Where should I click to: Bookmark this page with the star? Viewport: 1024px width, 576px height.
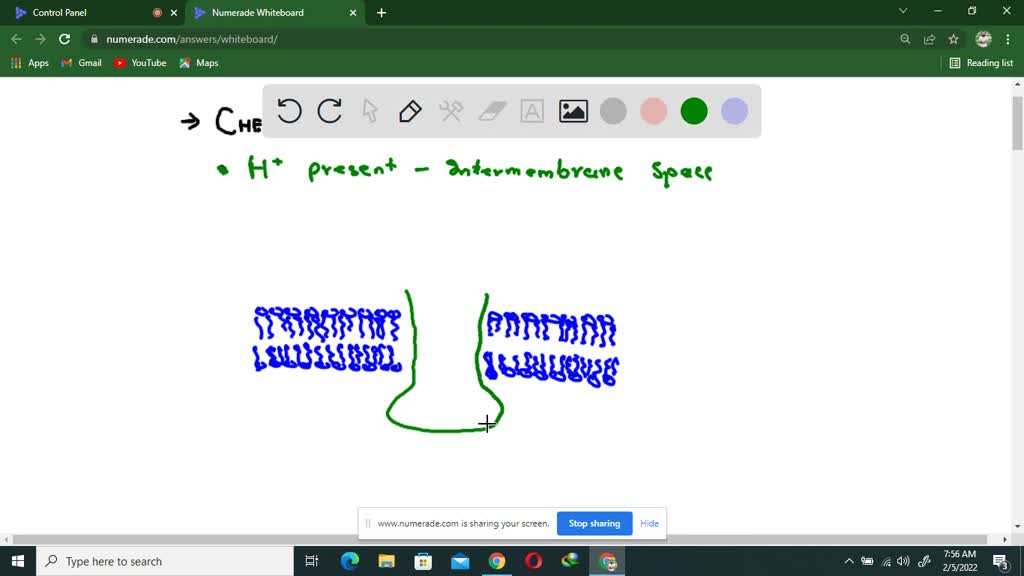click(953, 39)
